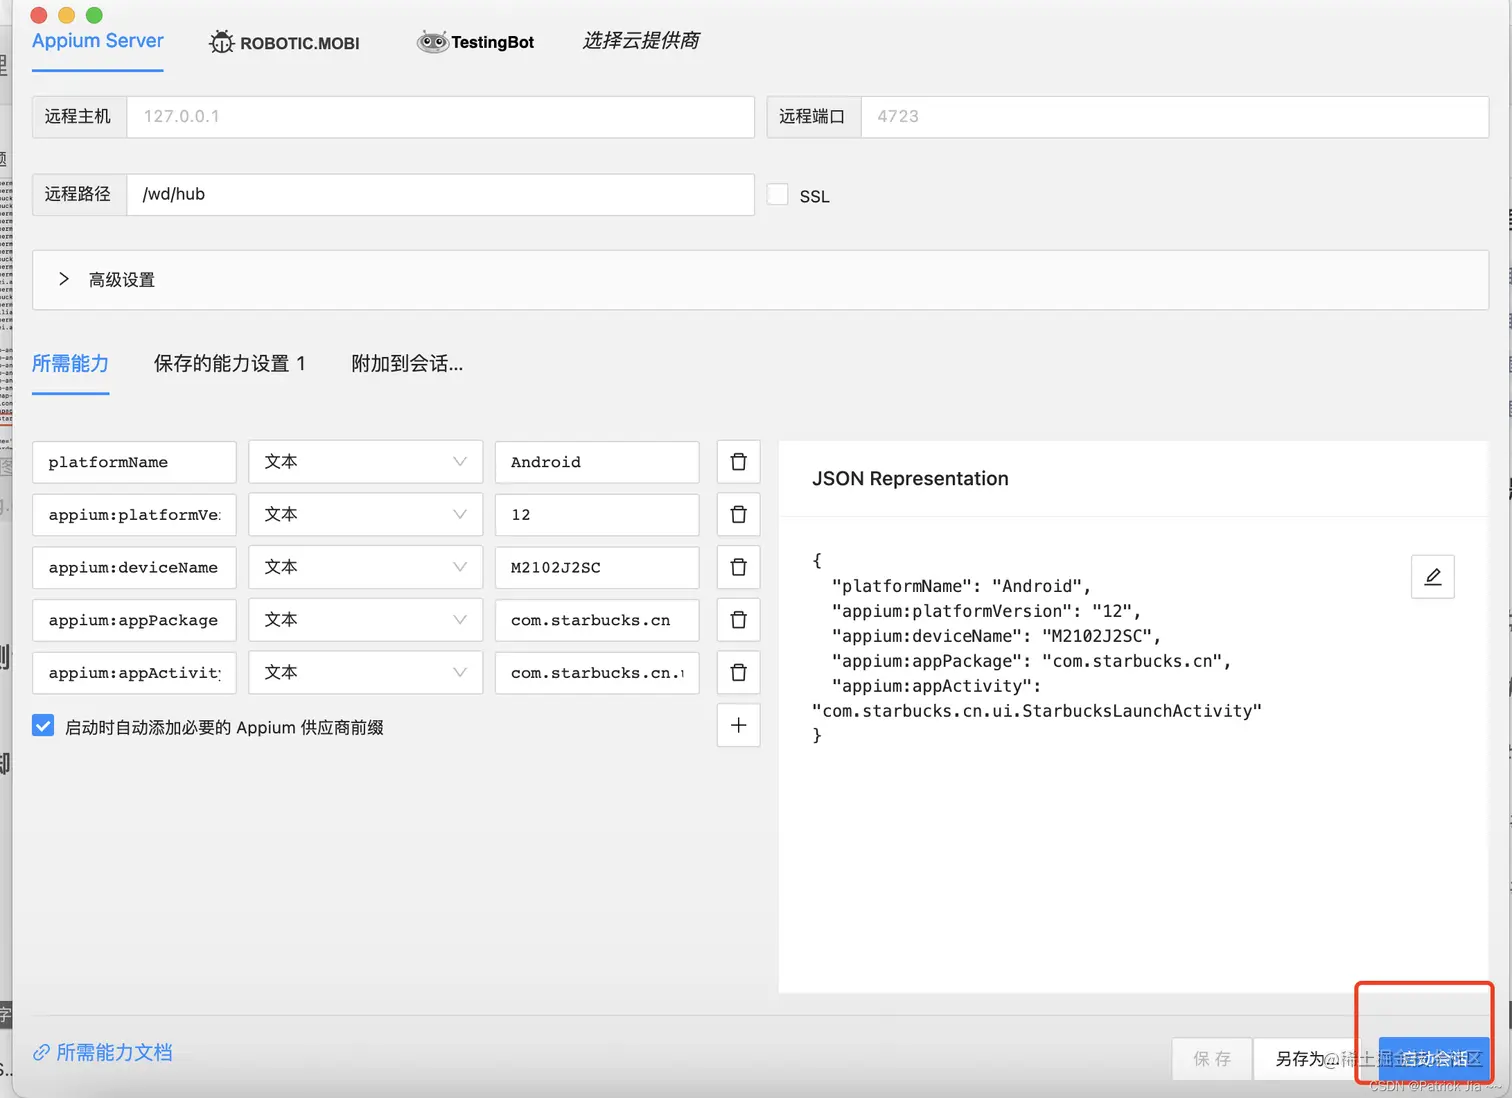Edit raw JSON with pencil icon

click(x=1432, y=577)
